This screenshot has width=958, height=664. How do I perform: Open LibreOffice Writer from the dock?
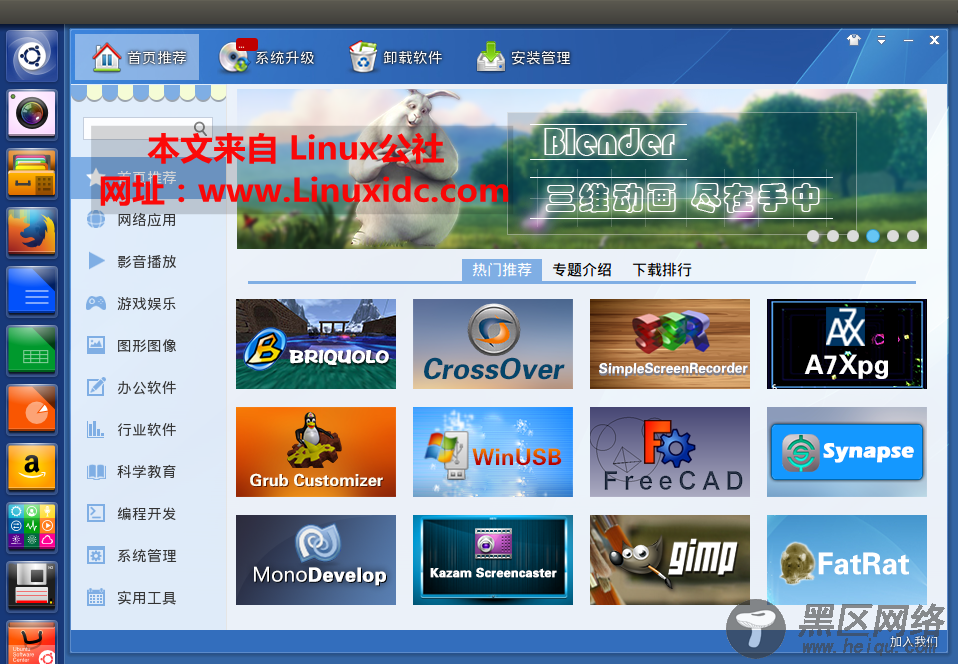click(32, 291)
